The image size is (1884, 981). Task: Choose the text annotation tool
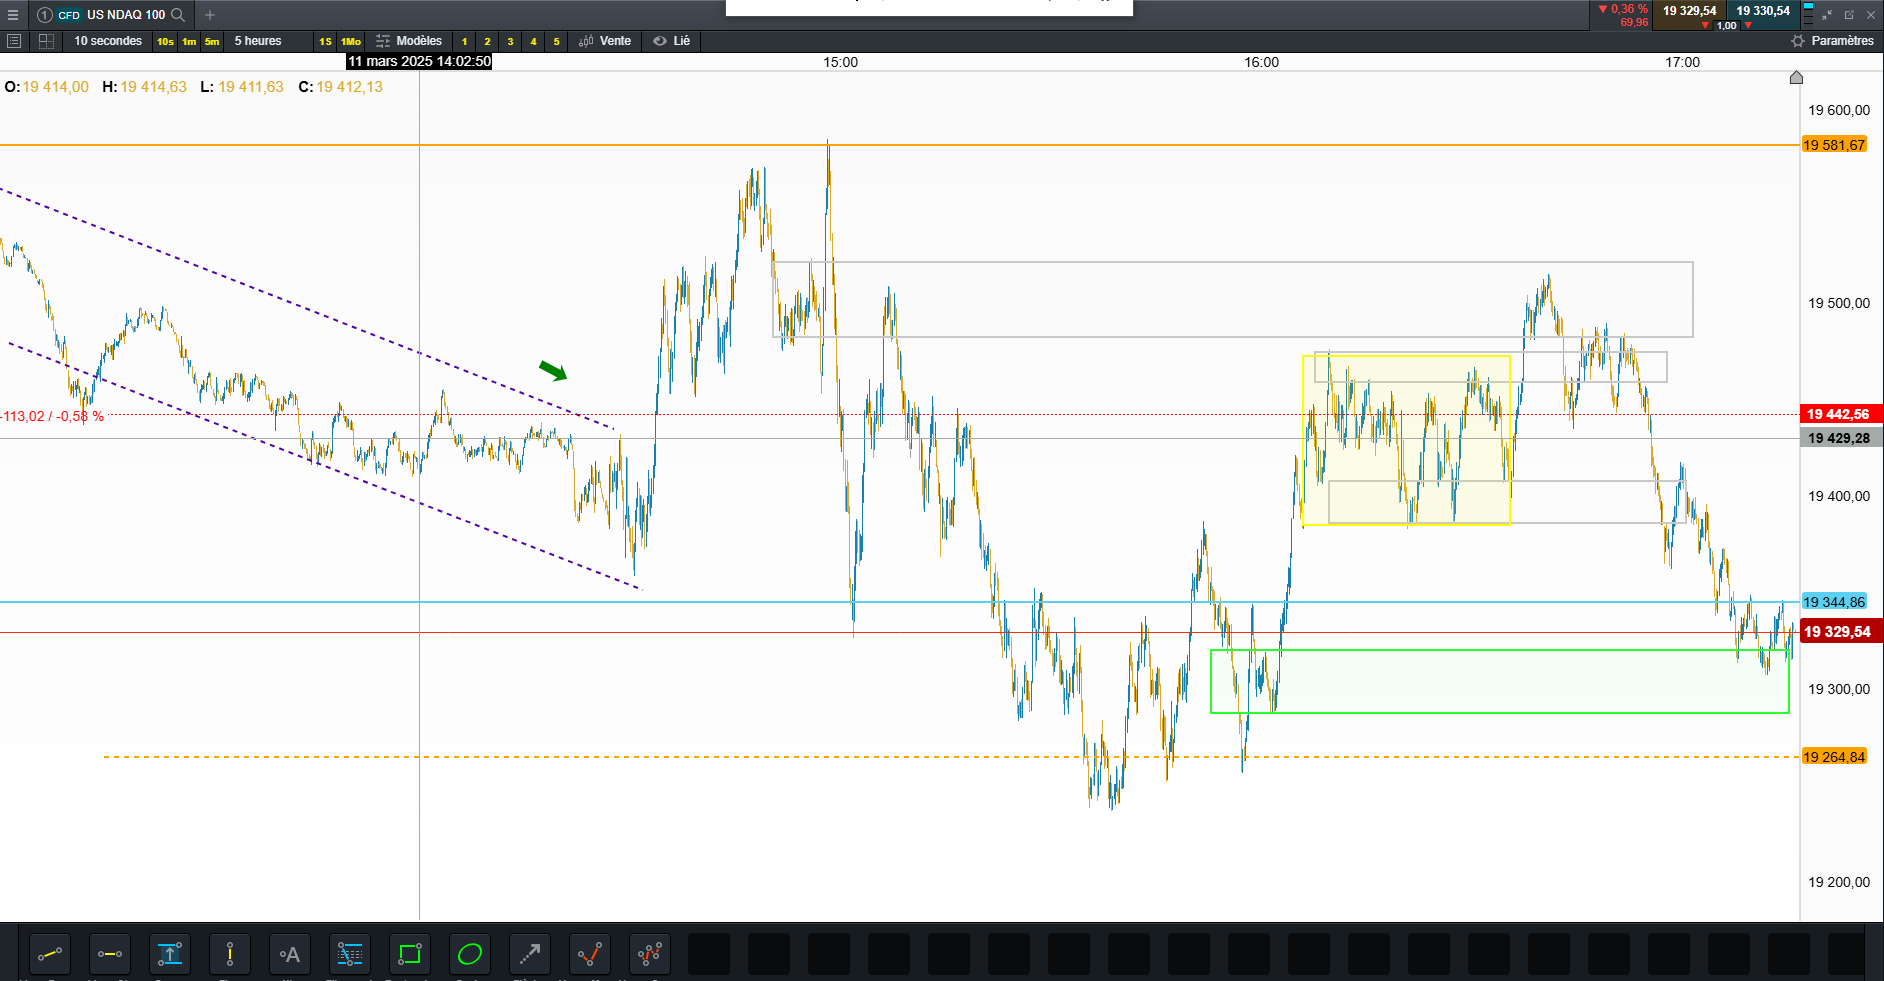click(x=290, y=954)
